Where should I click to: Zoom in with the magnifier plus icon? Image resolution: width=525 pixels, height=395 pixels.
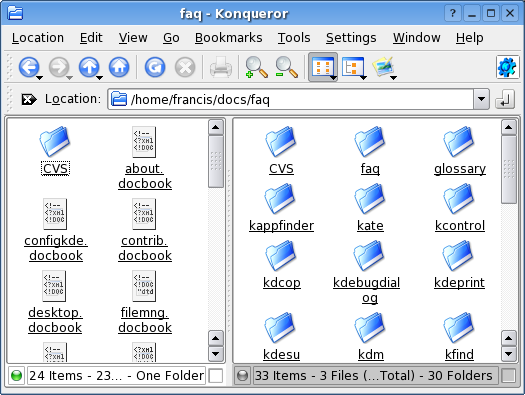click(256, 67)
